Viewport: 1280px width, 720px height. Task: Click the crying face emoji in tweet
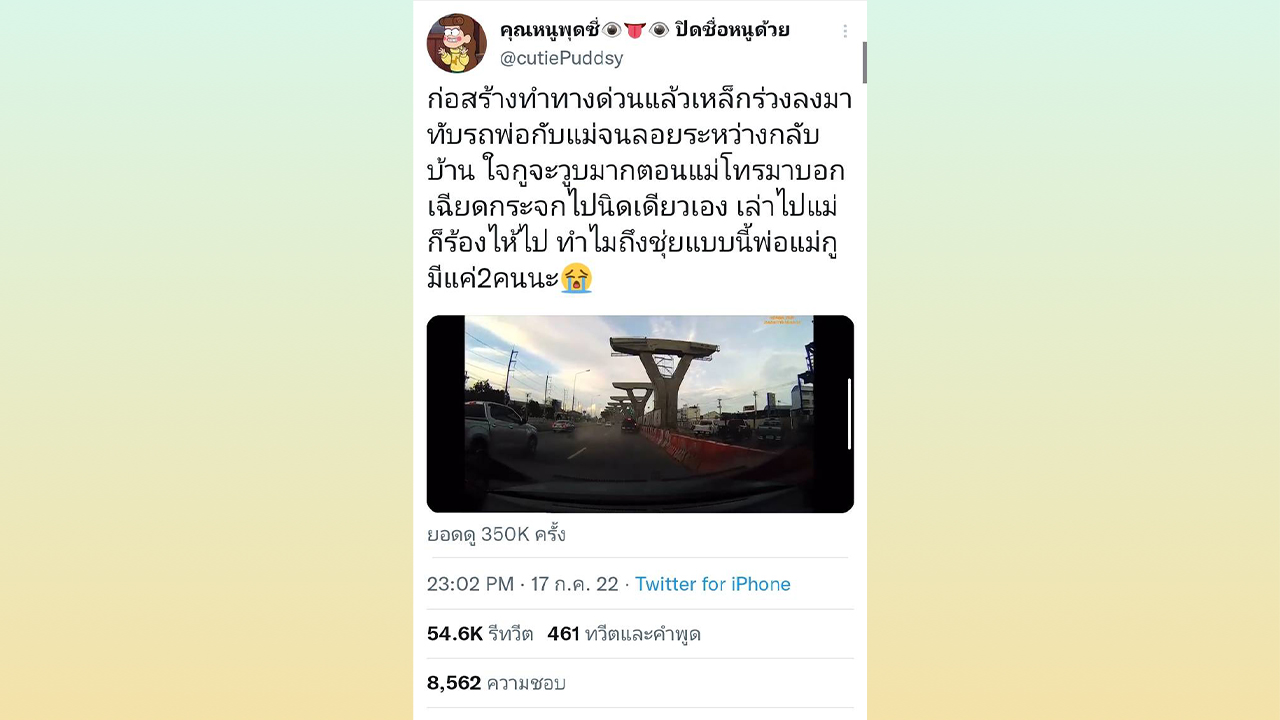coord(577,277)
